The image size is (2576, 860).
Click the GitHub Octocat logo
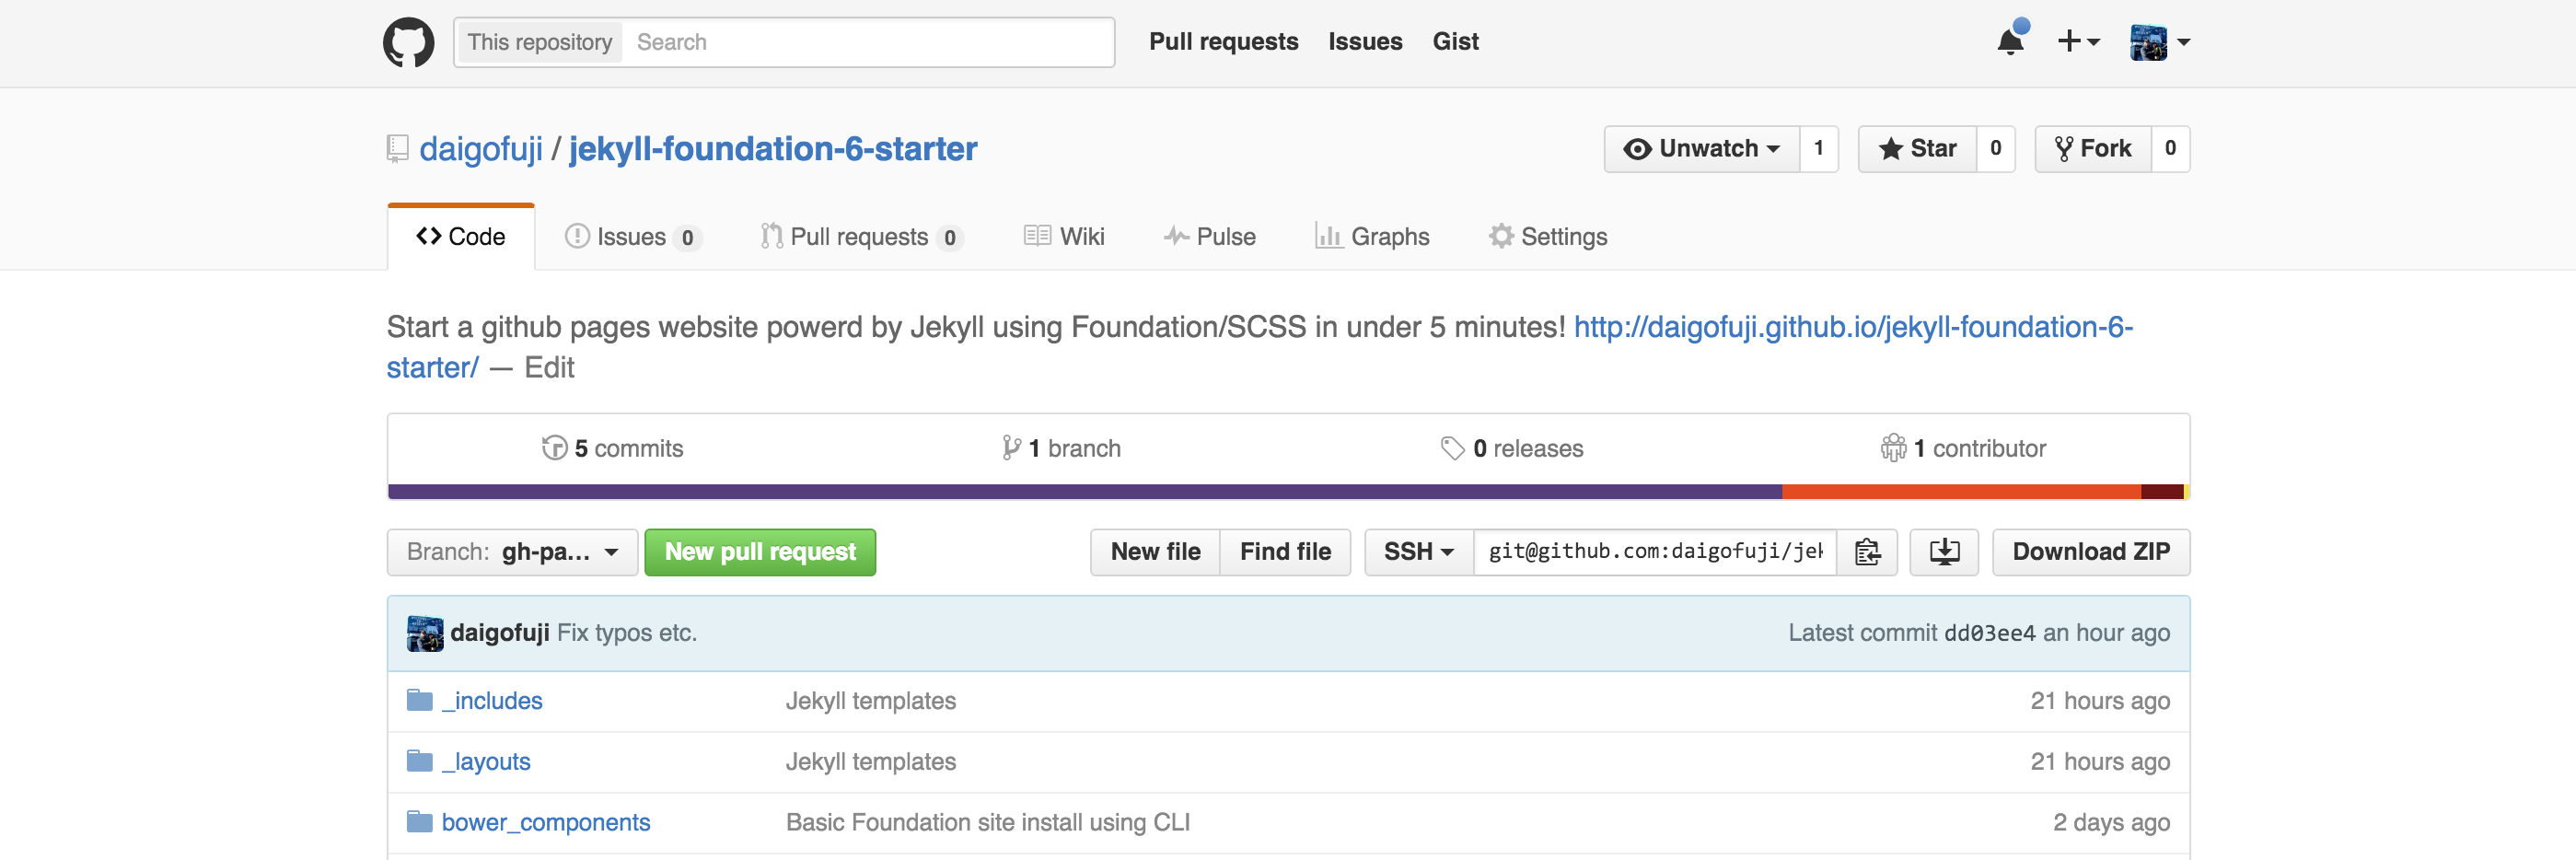(x=408, y=42)
